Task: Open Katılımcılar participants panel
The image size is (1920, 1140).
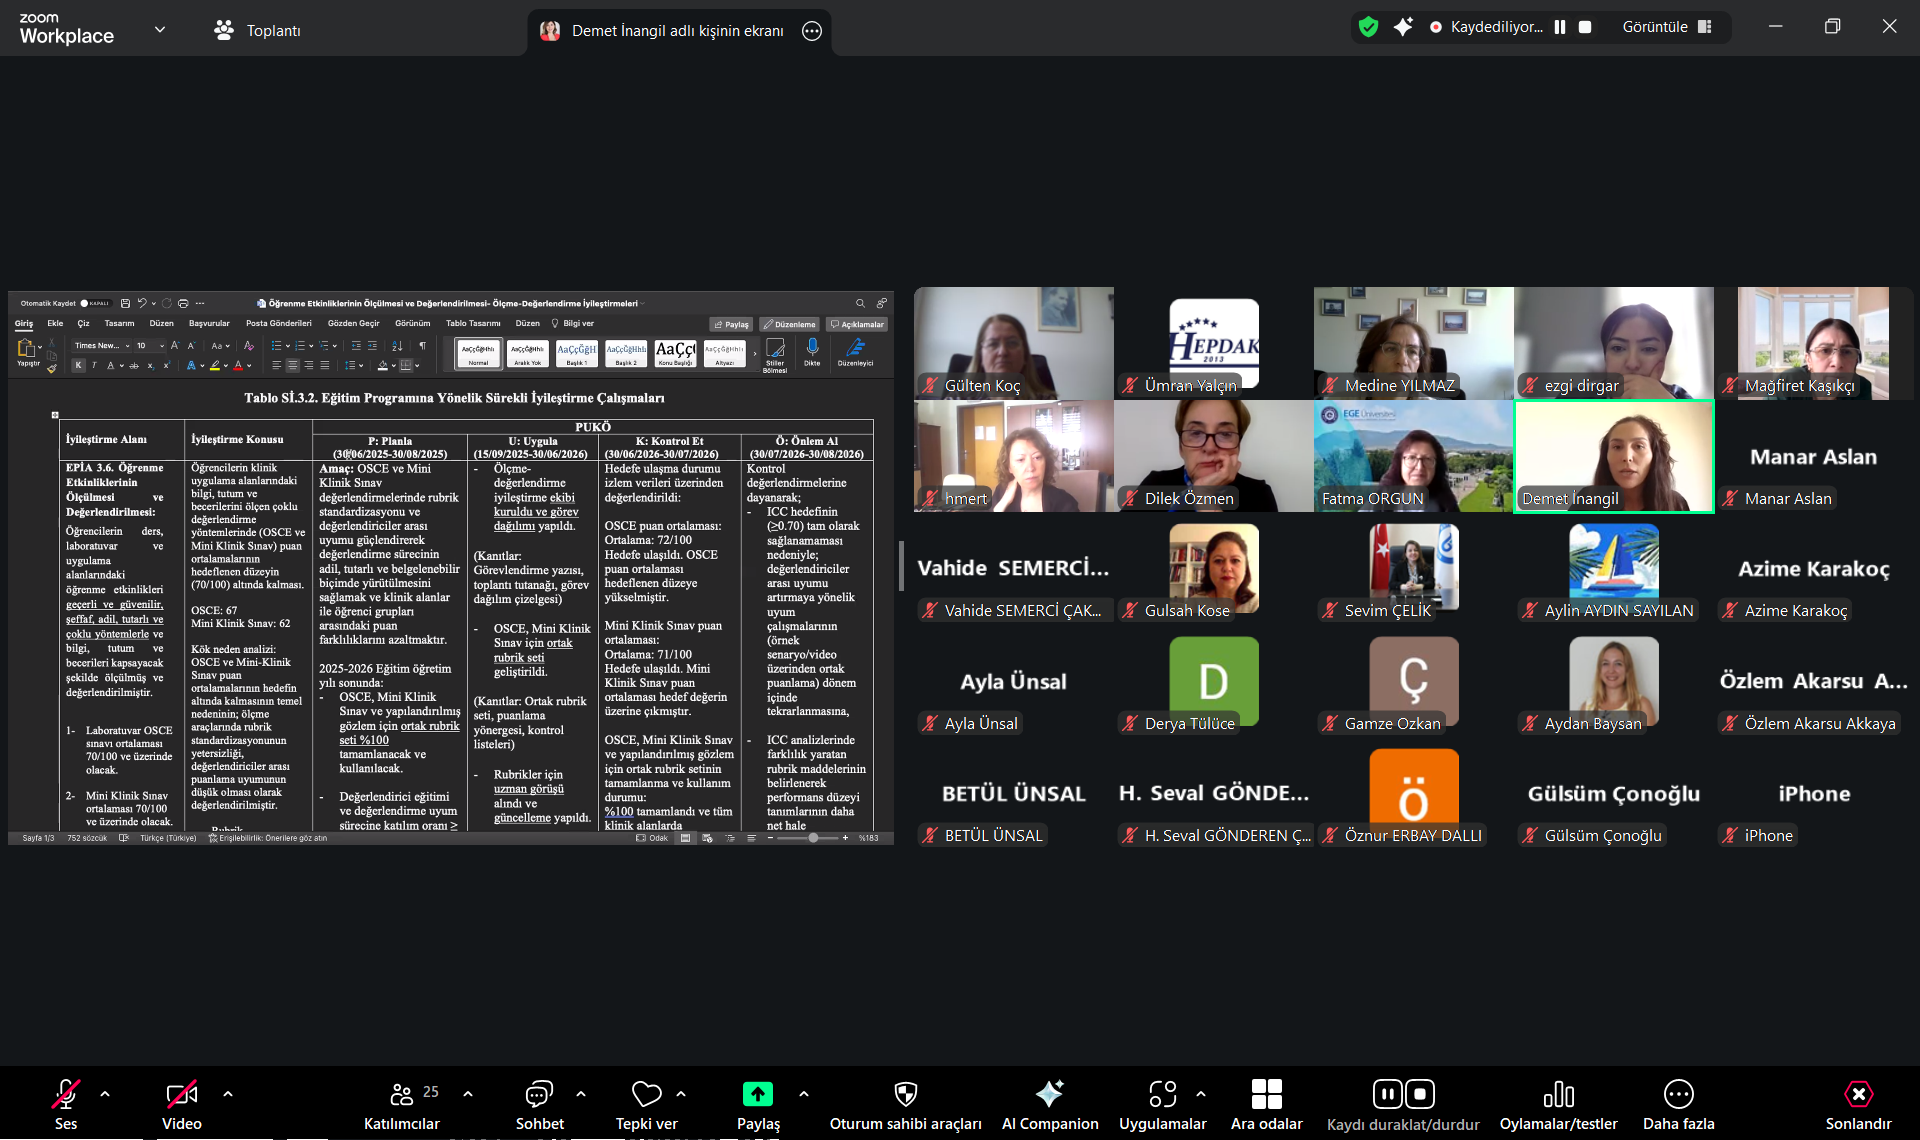Action: (402, 1104)
